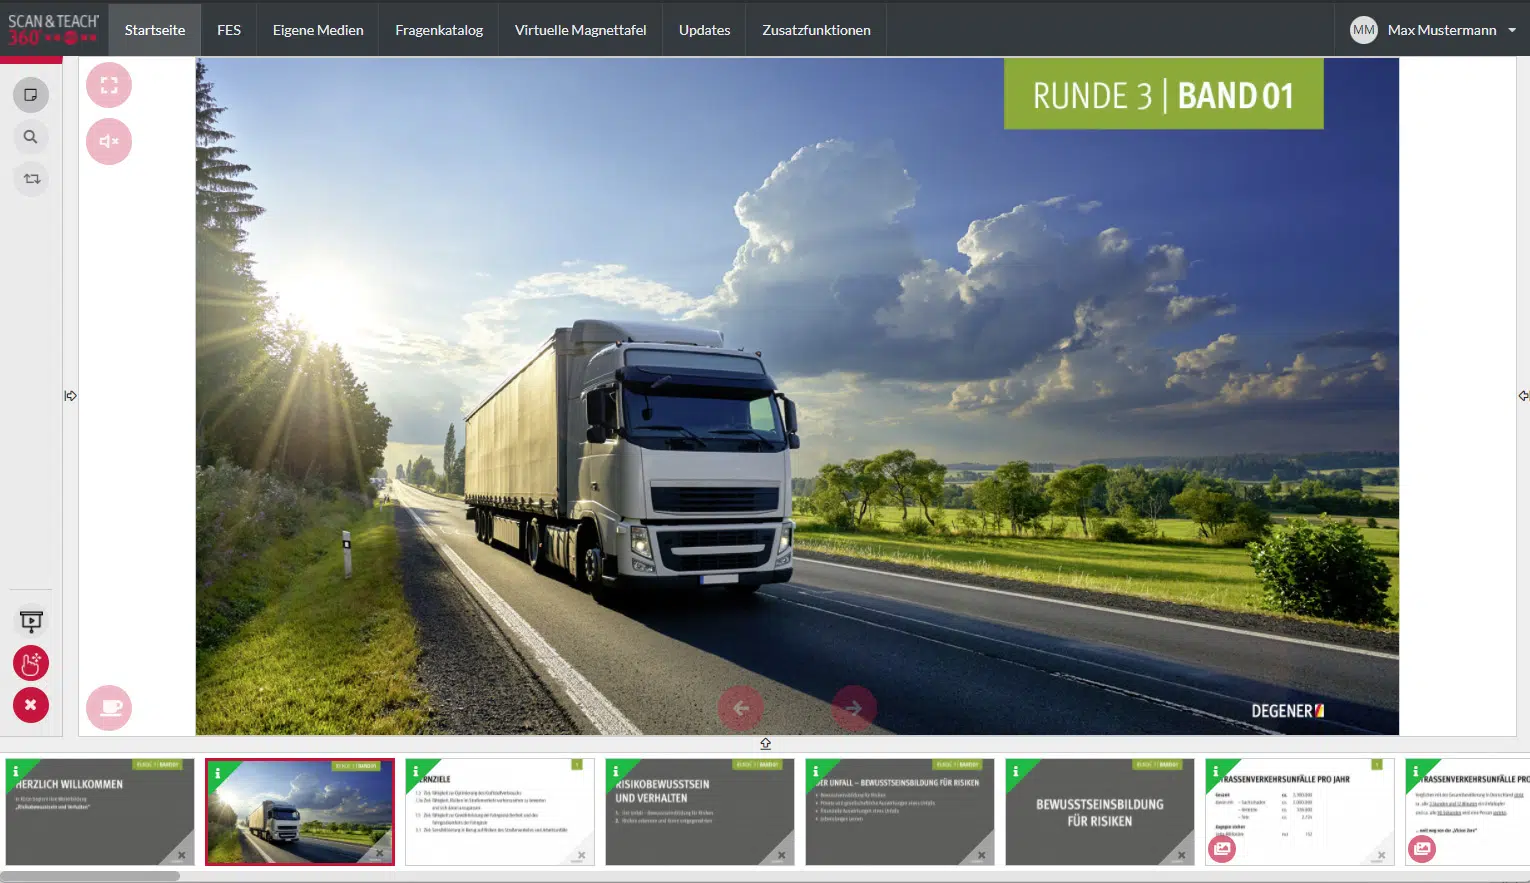Click the horizontal scrollbar under thumbnails
The height and width of the screenshot is (883, 1530).
(x=90, y=876)
